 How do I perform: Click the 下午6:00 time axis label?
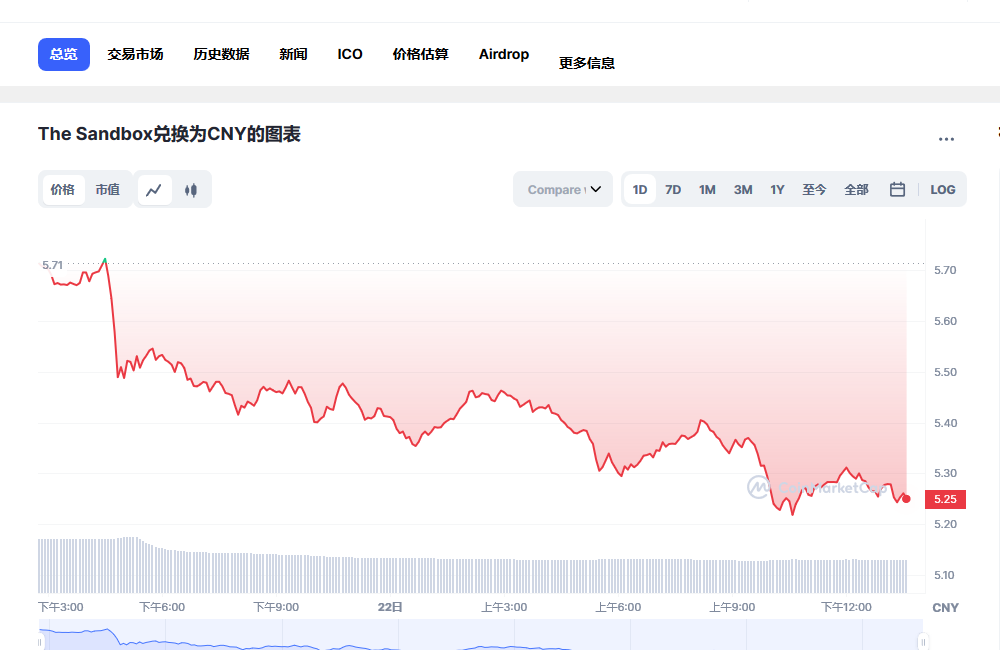pyautogui.click(x=162, y=607)
